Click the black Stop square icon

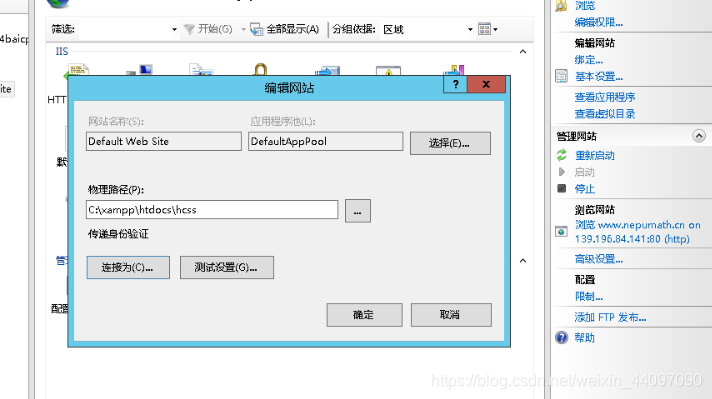point(562,188)
